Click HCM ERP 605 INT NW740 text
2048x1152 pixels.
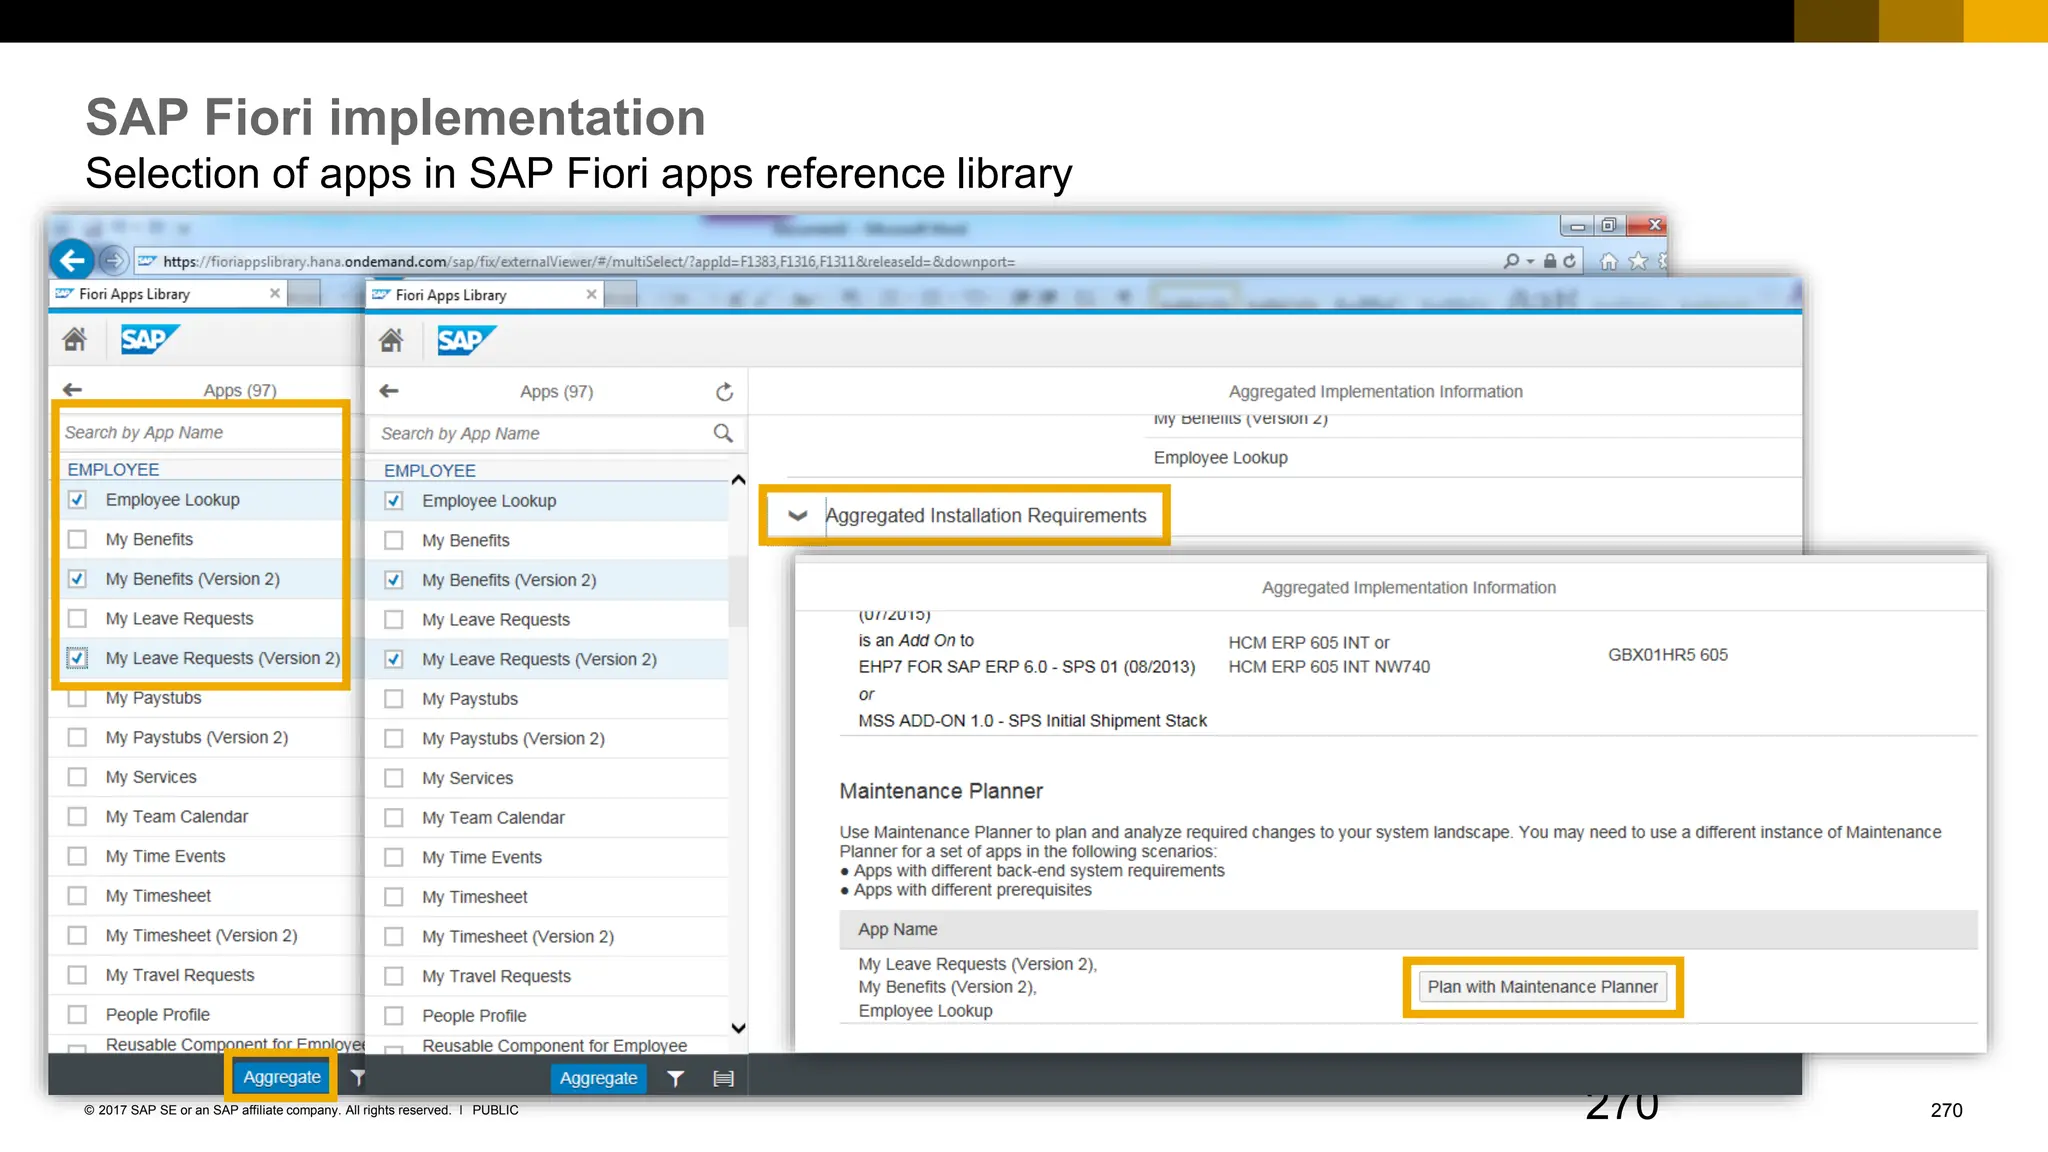(1329, 667)
